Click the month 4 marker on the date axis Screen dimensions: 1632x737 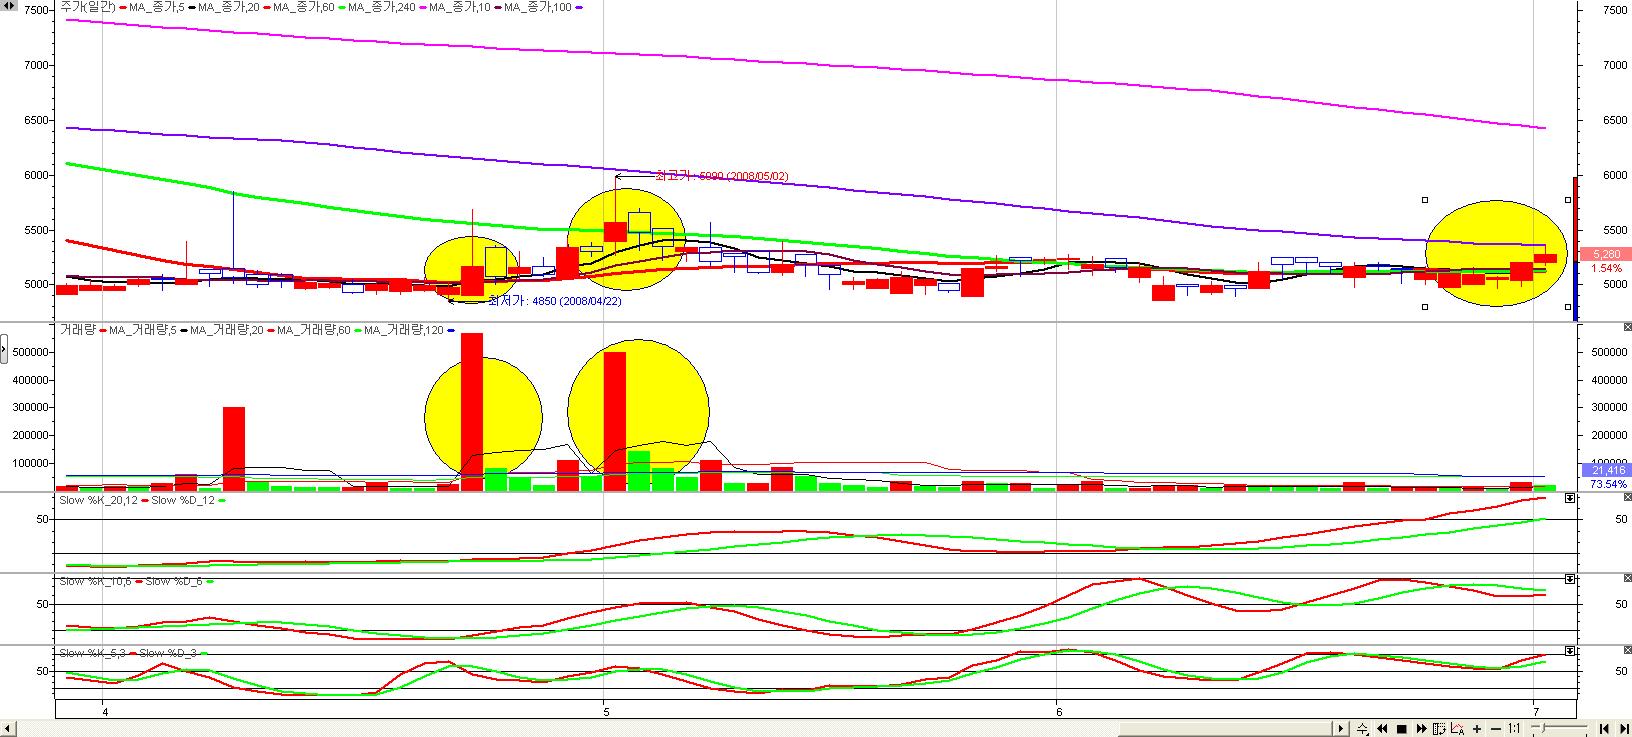(104, 710)
